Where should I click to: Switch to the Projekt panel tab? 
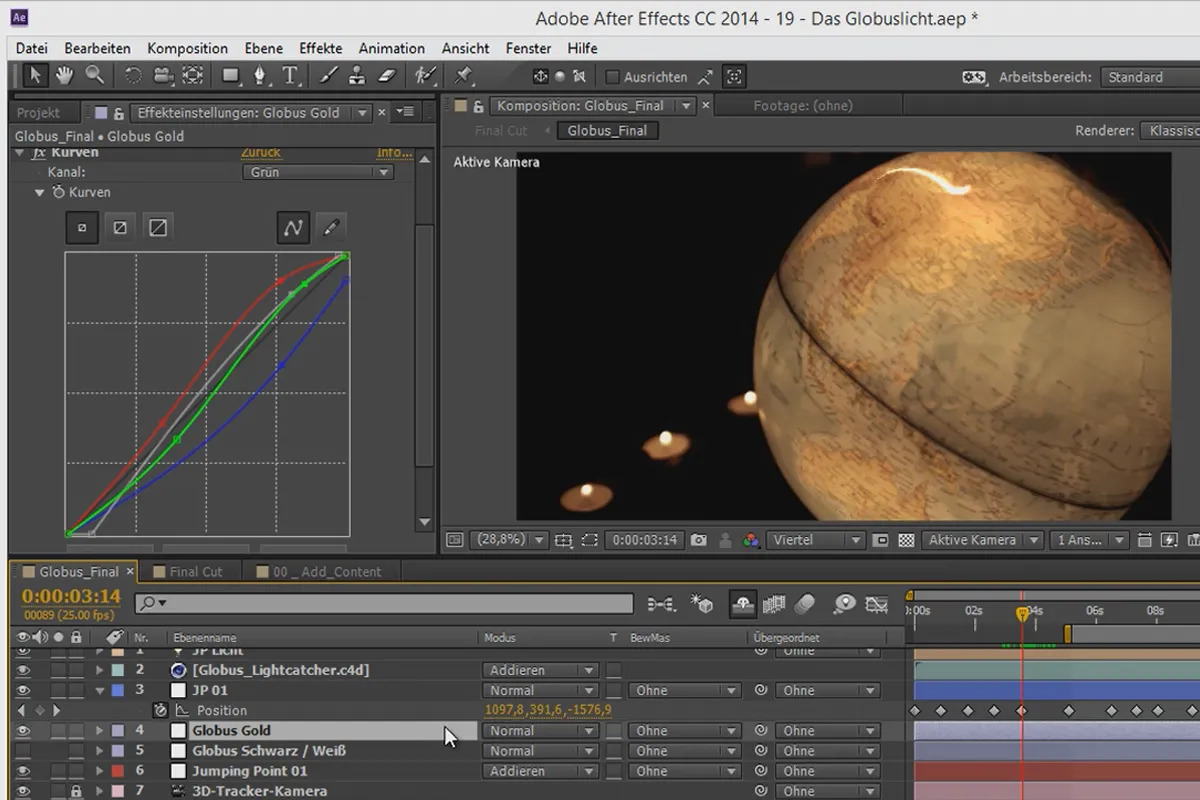pyautogui.click(x=38, y=113)
